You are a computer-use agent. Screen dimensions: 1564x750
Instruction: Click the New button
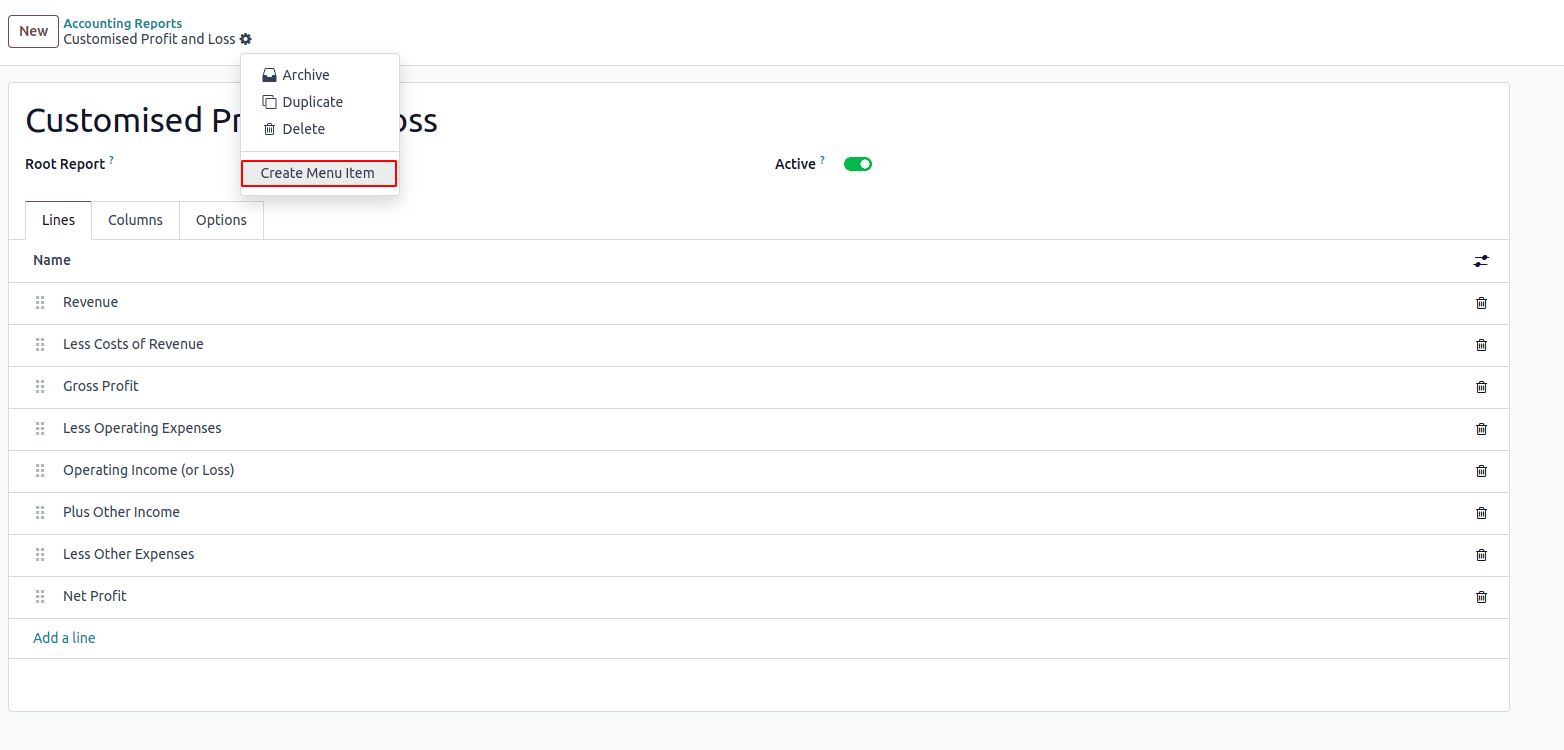33,31
